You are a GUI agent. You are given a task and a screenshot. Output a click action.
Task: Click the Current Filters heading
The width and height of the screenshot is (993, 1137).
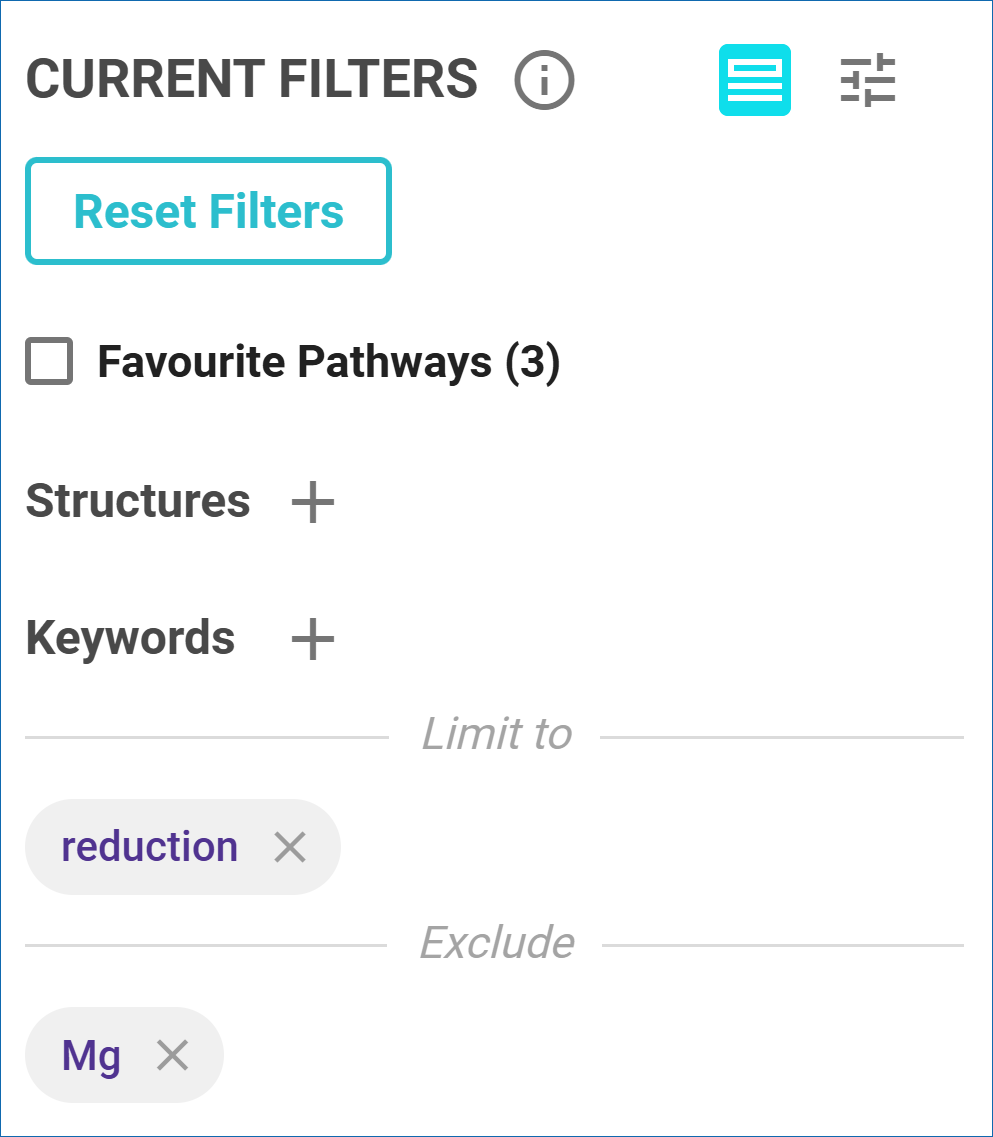pos(252,79)
